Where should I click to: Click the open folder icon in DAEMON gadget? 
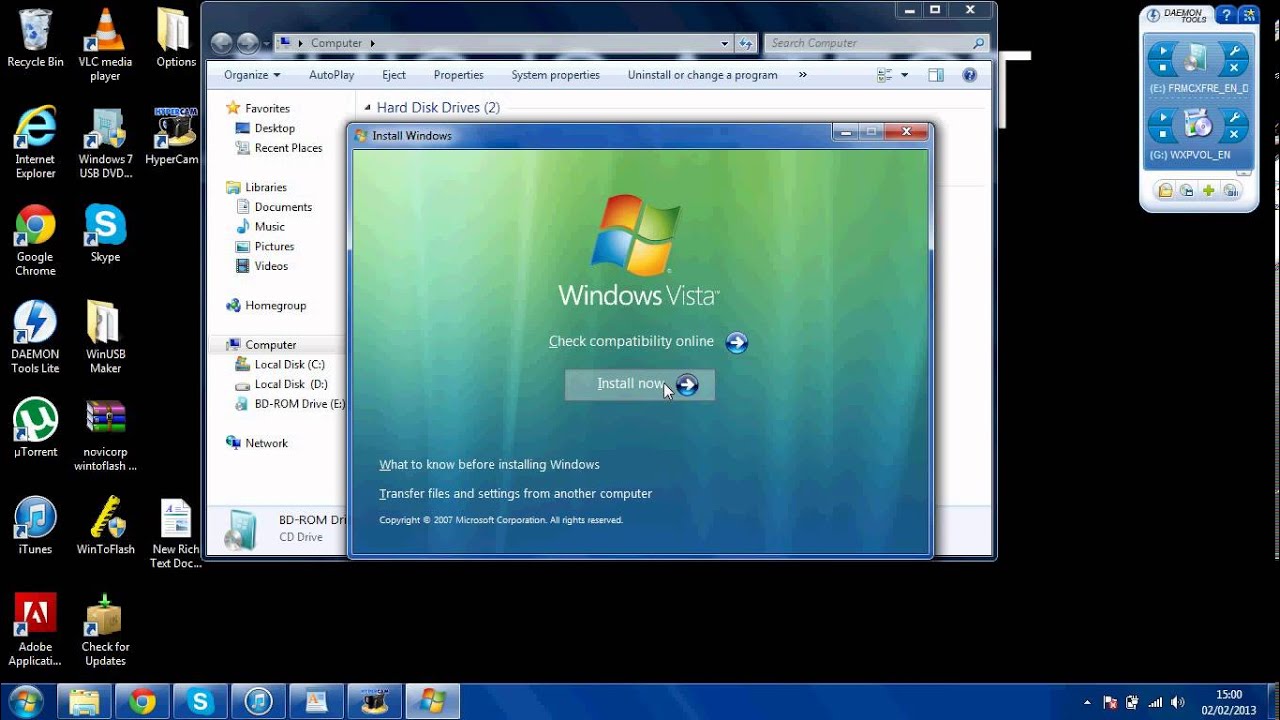(x=1165, y=191)
